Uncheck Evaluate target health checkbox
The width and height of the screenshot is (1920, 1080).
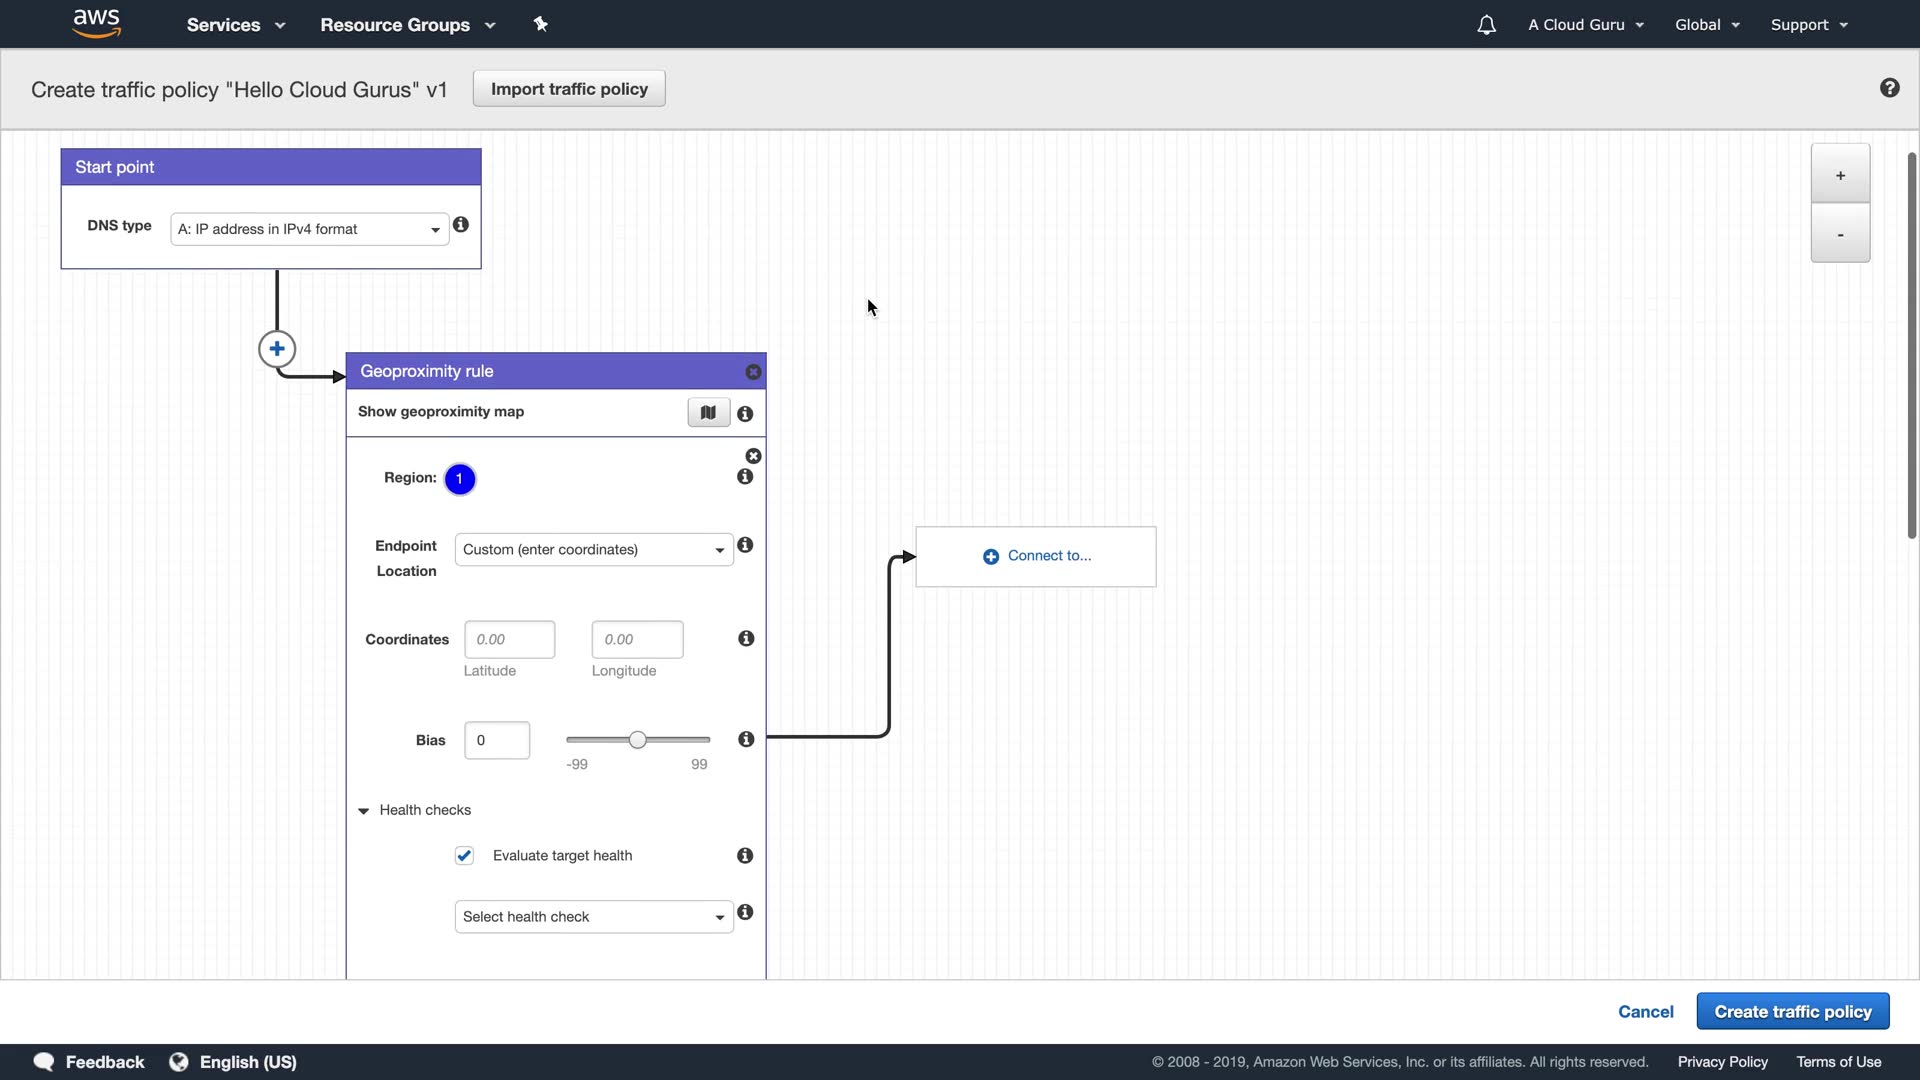464,855
